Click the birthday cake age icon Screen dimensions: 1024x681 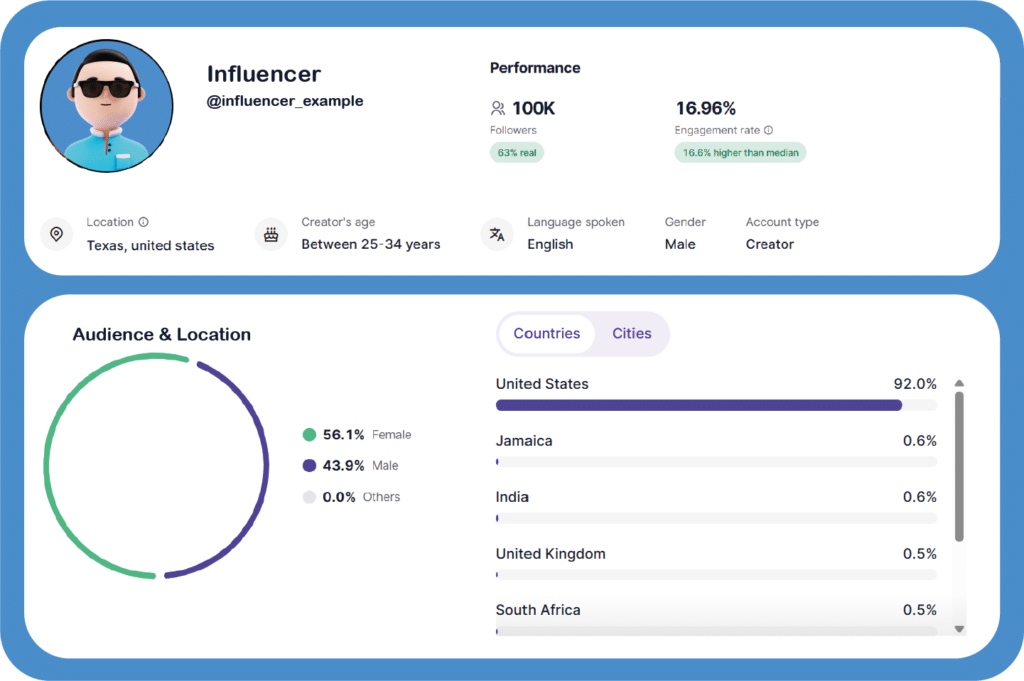pos(271,234)
